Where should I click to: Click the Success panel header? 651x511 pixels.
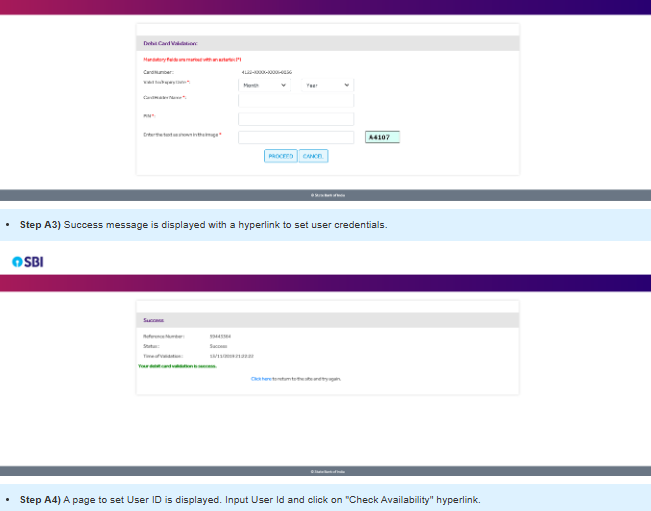(153, 320)
